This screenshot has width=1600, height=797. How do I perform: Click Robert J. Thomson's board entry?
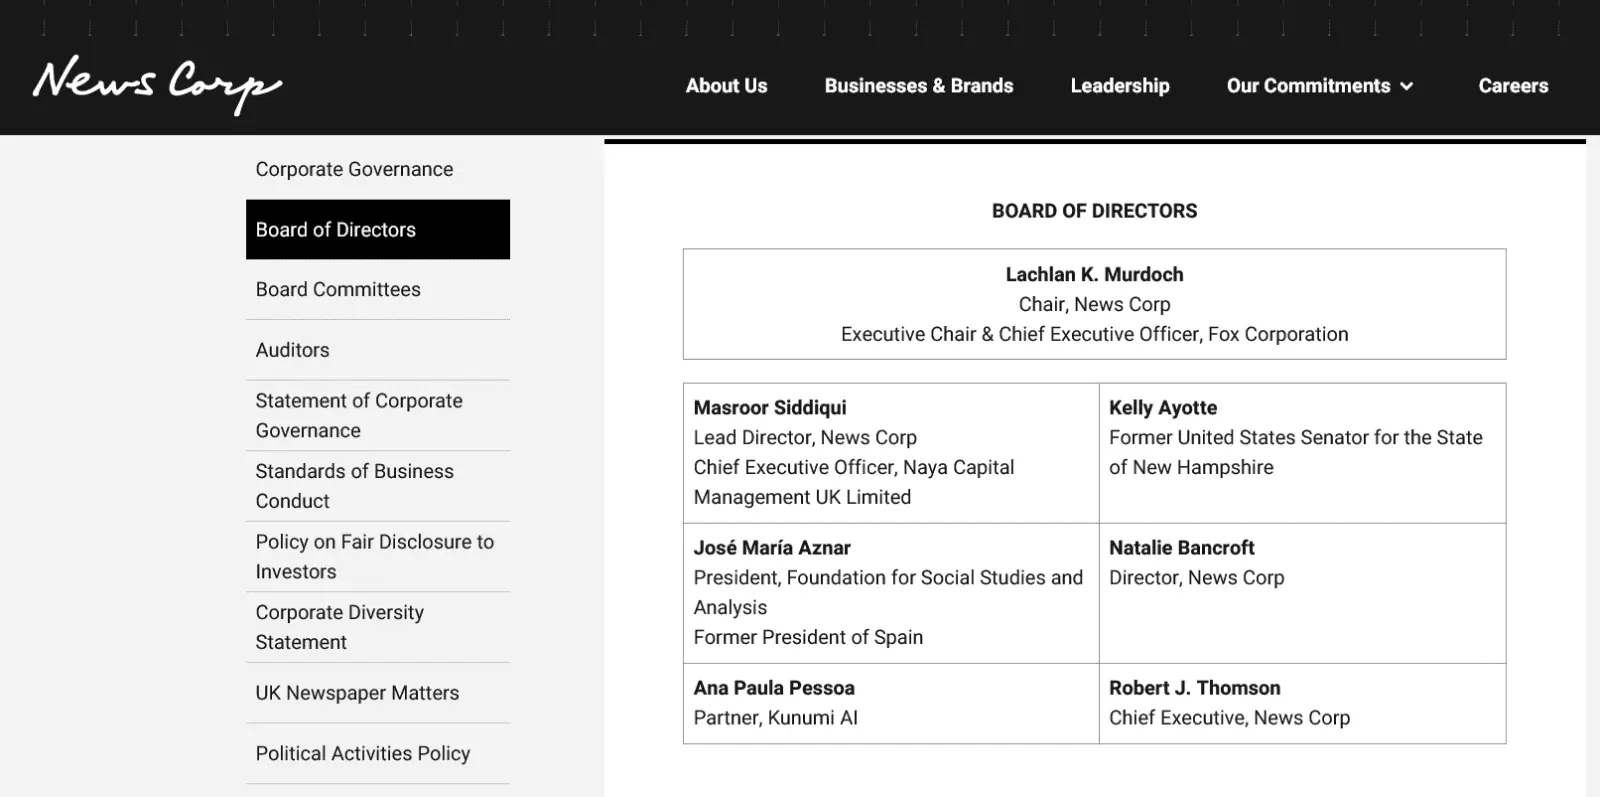pos(1194,688)
